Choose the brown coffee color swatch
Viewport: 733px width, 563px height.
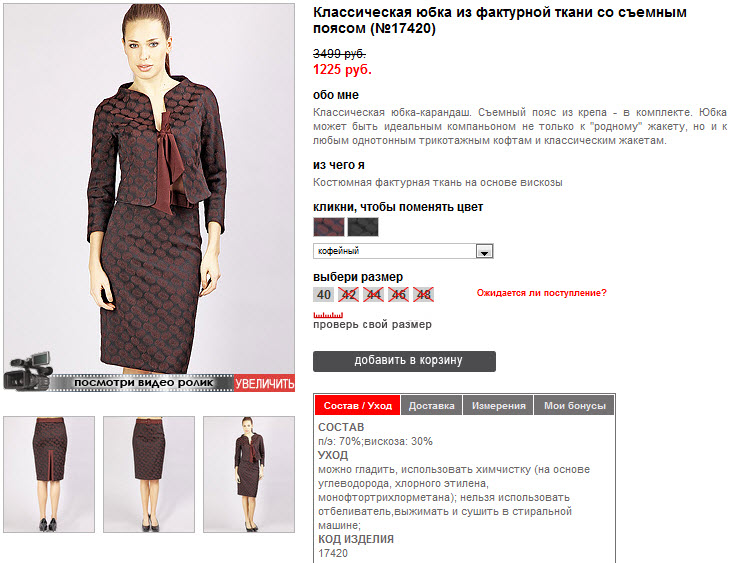[x=329, y=227]
